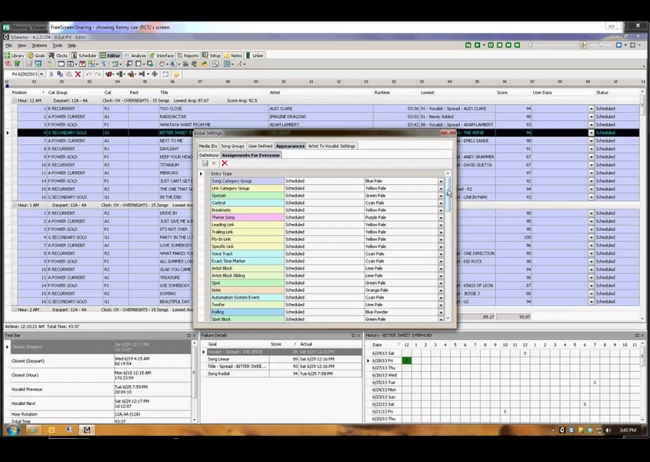The image size is (650, 462).
Task: Click the gray save disk icon in main toolbar
Action: [x=29, y=64]
